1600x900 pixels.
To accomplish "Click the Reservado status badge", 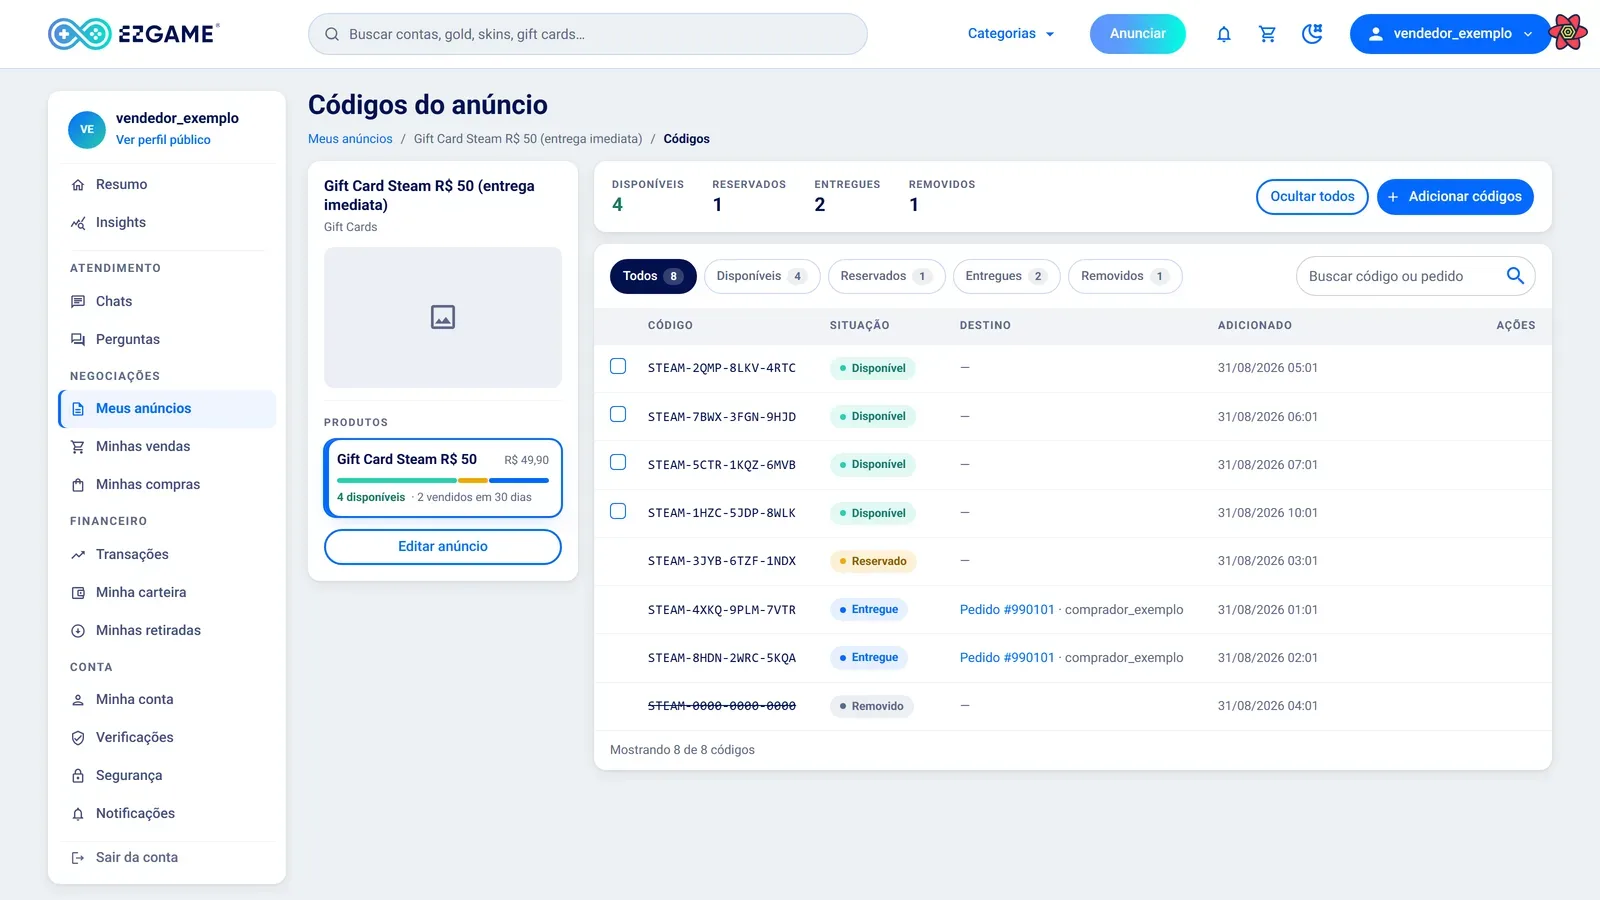I will click(x=873, y=561).
